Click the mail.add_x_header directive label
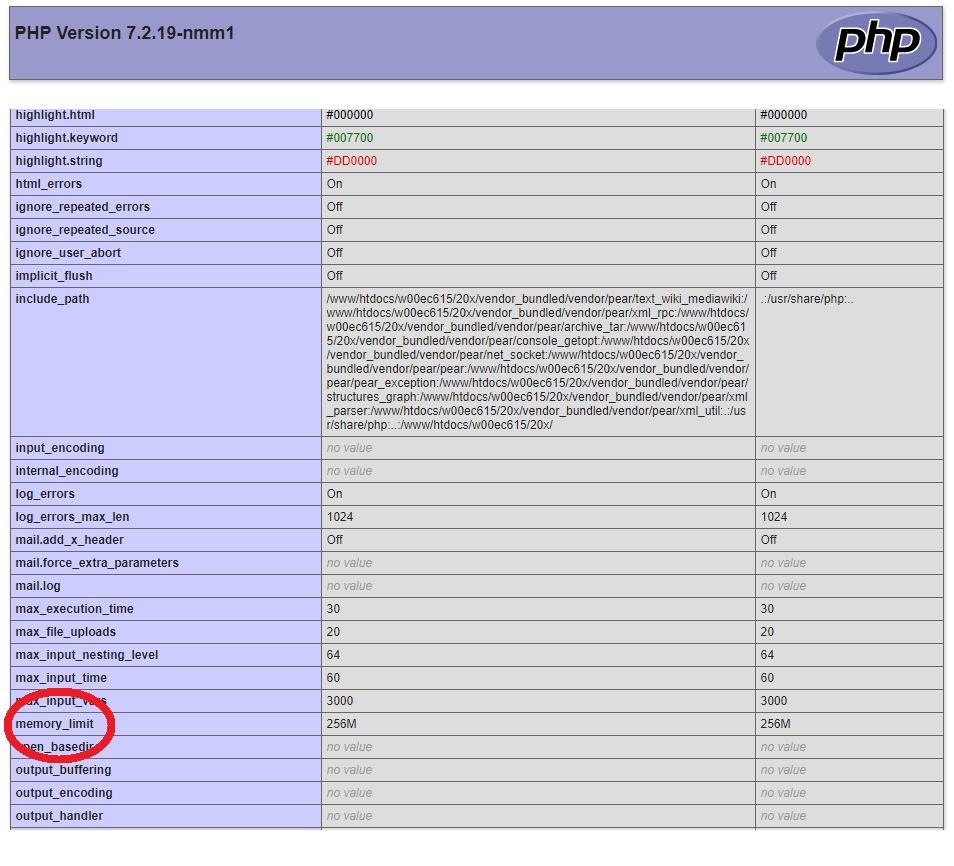The height and width of the screenshot is (866, 954). pos(69,540)
